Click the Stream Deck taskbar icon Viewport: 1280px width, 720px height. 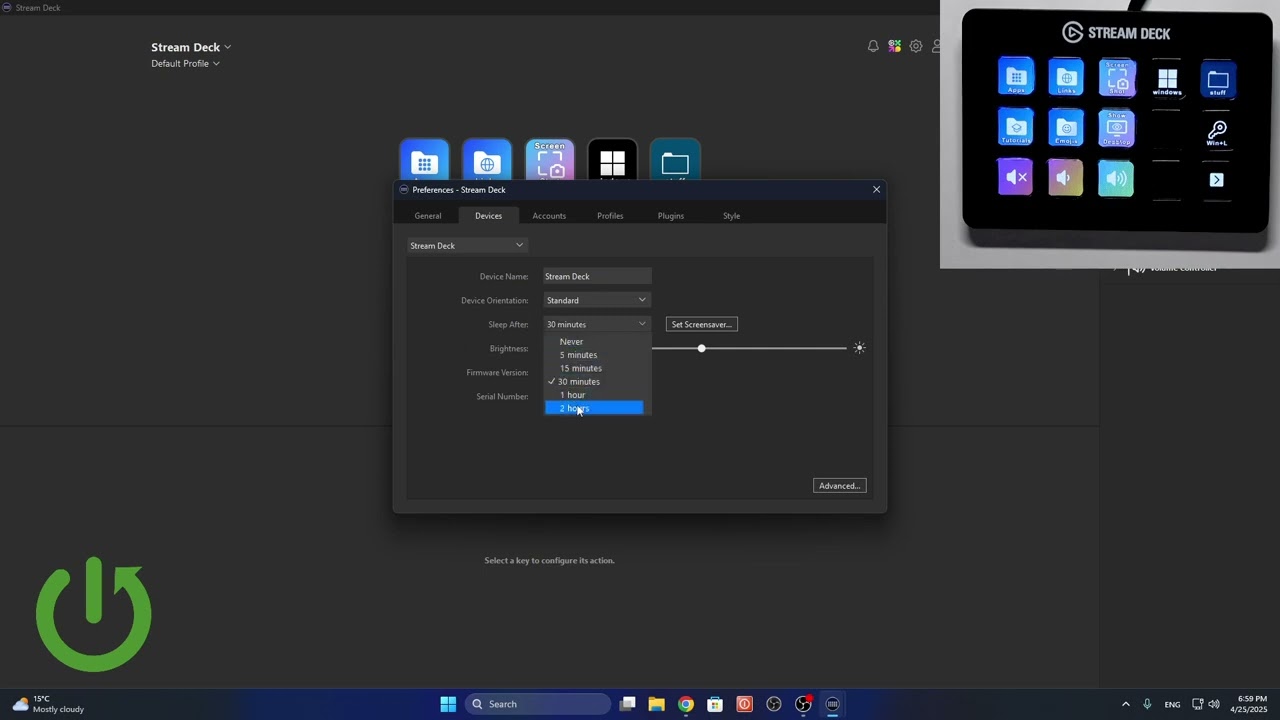[x=832, y=704]
